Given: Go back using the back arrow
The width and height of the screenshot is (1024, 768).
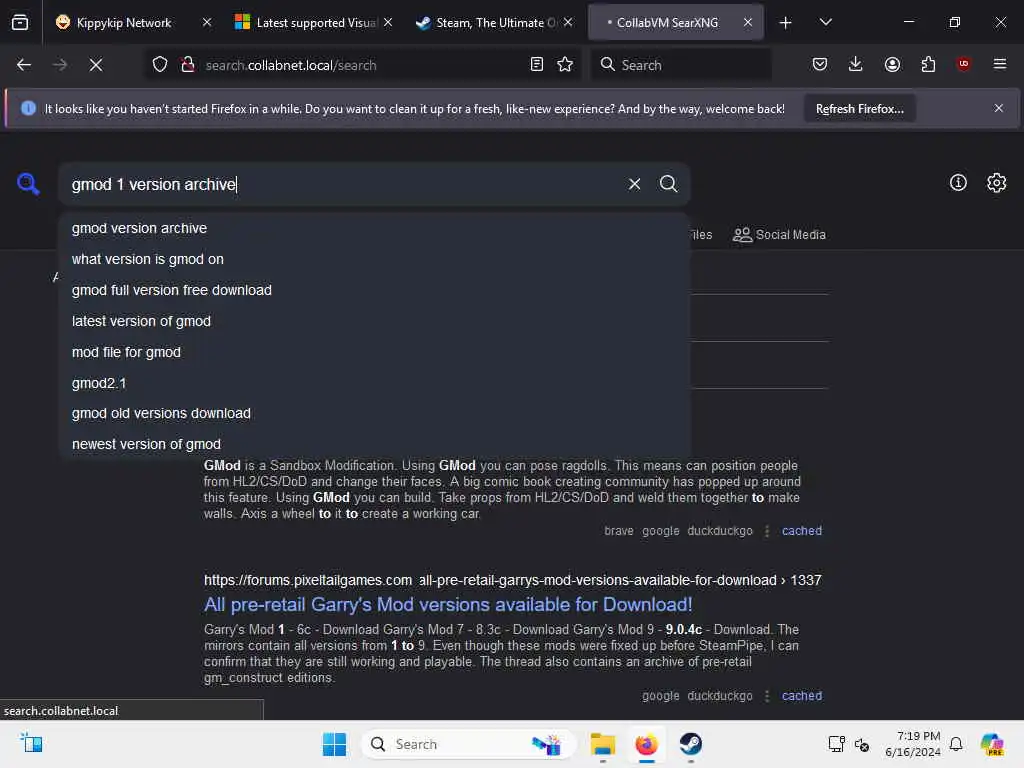Looking at the screenshot, I should 24,65.
